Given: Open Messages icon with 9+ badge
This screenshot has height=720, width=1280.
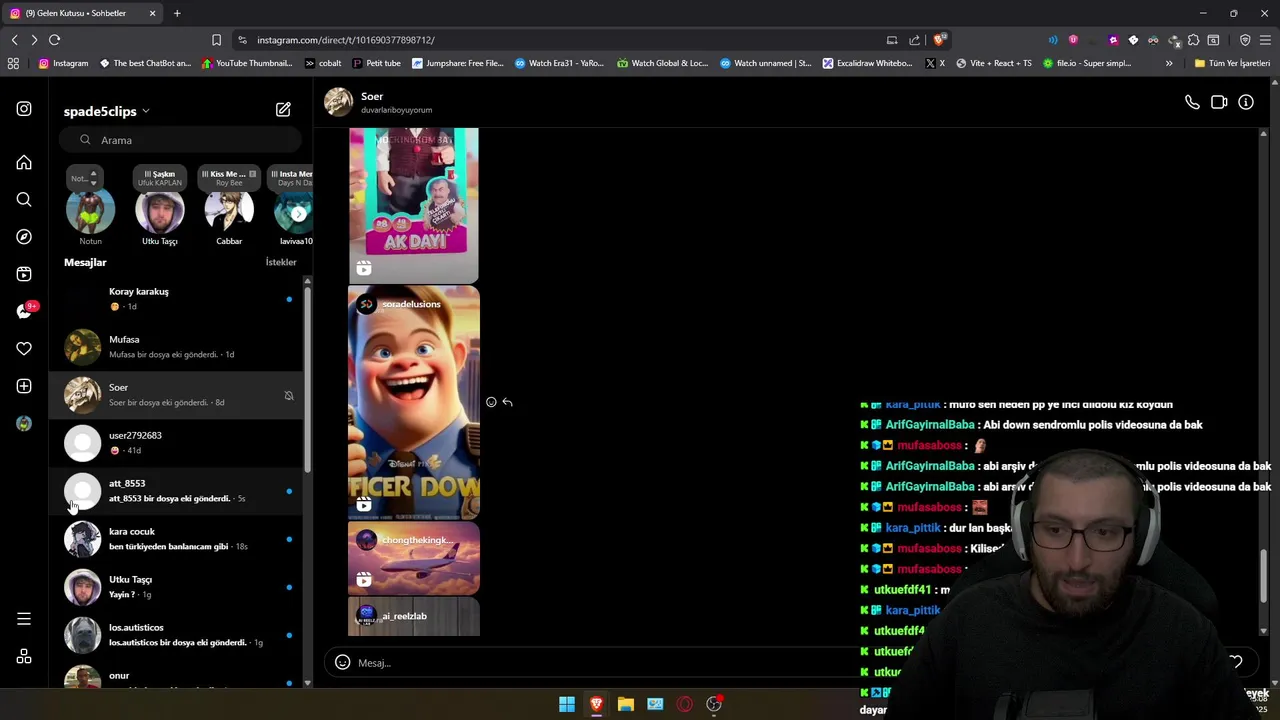Looking at the screenshot, I should [25, 311].
